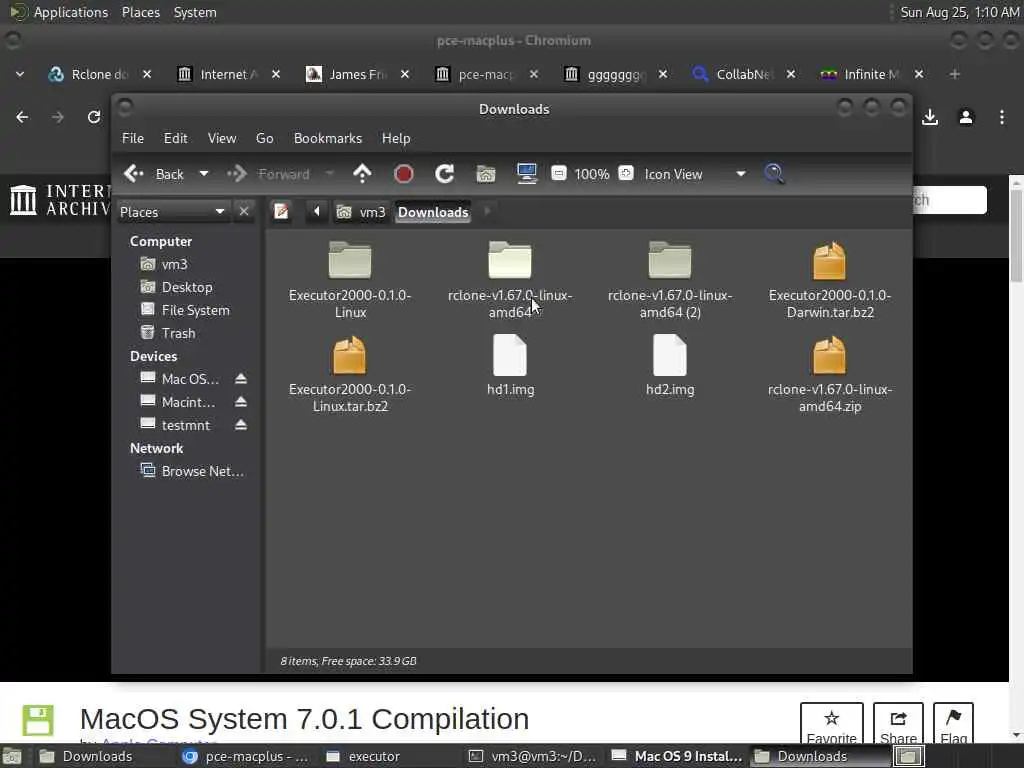Switch to Mac OS 9 Instal... taskbar window
1024x768 pixels.
[x=677, y=756]
